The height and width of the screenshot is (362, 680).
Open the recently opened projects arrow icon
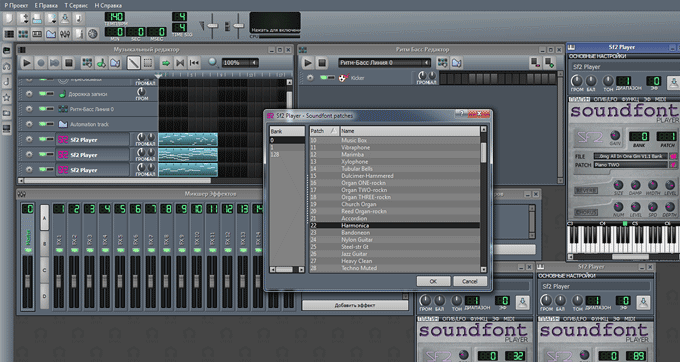(51, 19)
